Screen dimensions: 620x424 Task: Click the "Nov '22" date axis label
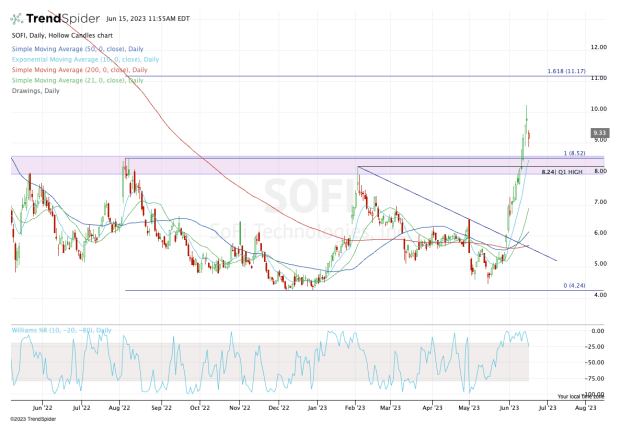point(240,408)
